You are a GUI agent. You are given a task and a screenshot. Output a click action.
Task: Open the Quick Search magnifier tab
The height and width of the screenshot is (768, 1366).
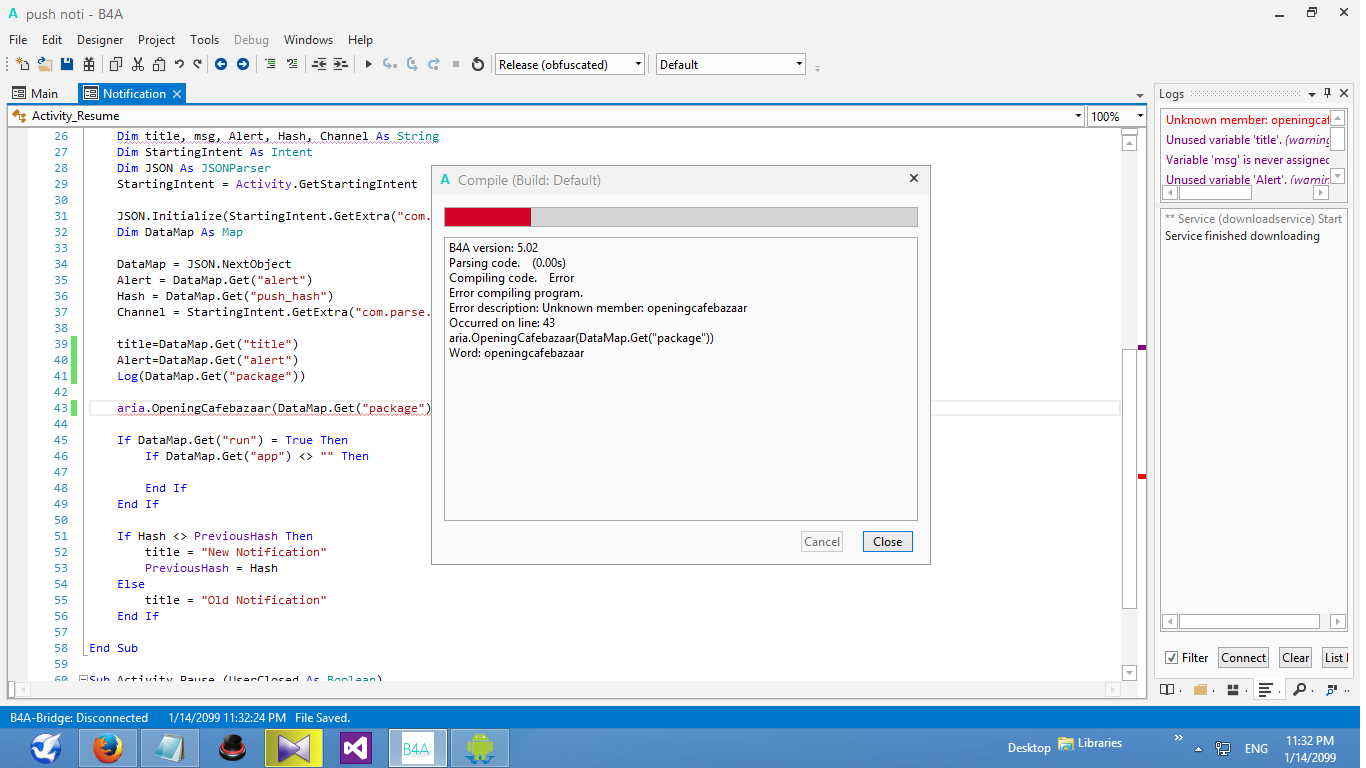[1299, 690]
